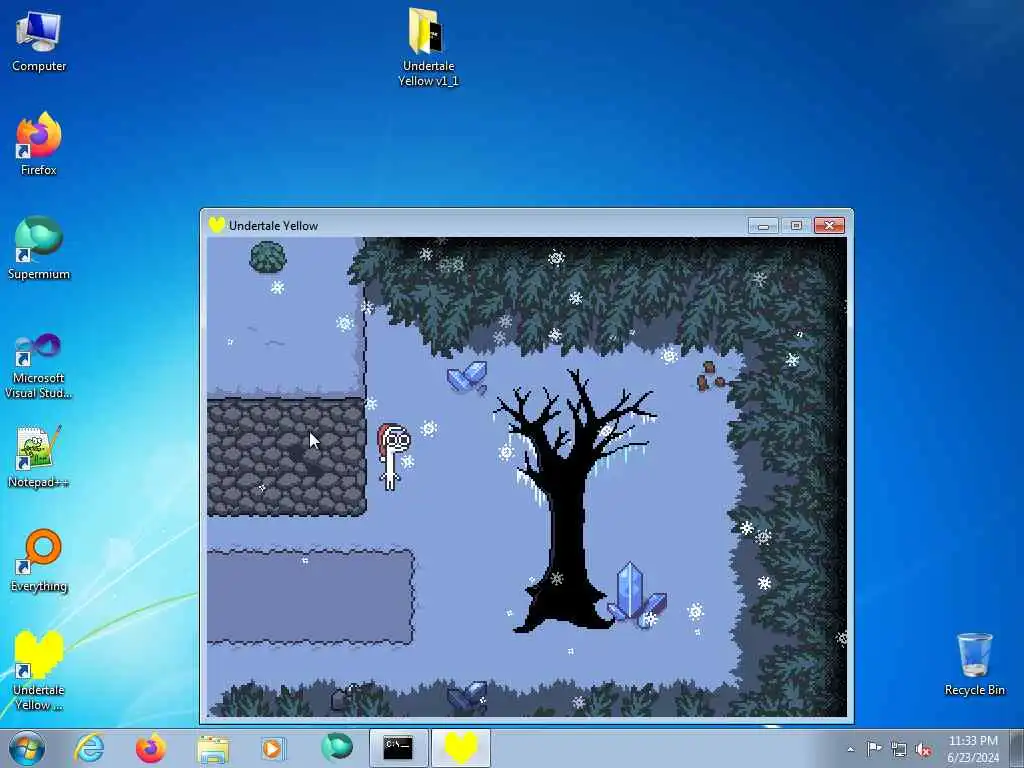
Task: Close the Undertale Yellow window
Action: pos(829,225)
